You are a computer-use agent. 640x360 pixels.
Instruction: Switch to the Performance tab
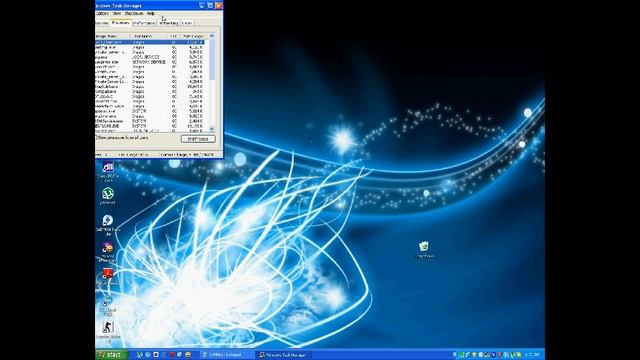pos(144,23)
